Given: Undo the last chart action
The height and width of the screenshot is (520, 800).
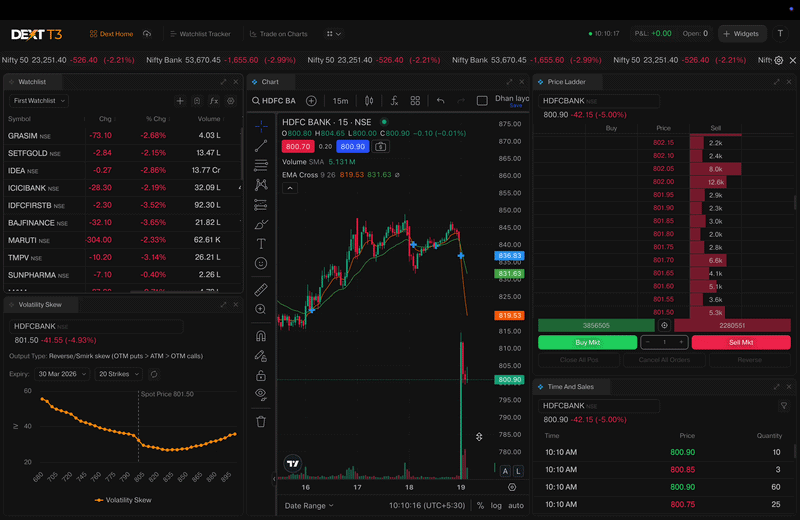Looking at the screenshot, I should pyautogui.click(x=440, y=101).
